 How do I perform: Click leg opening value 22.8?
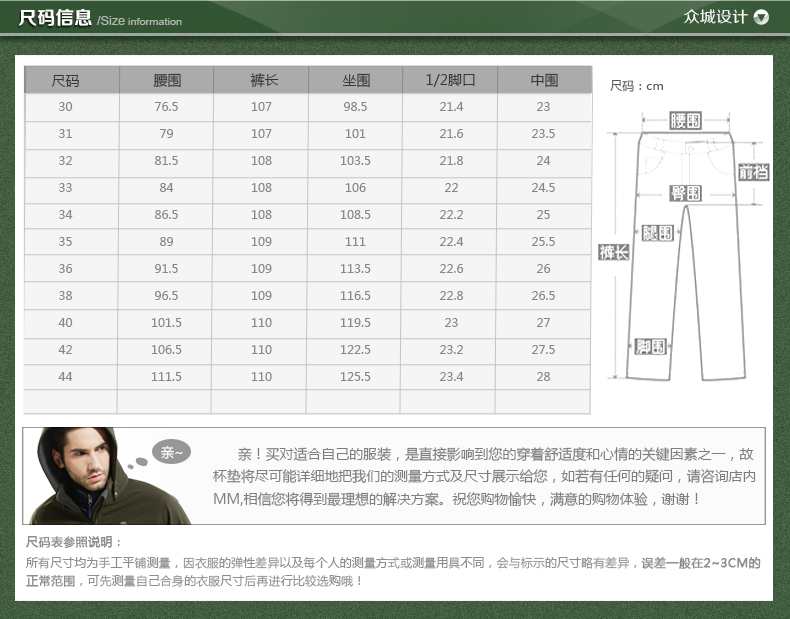pyautogui.click(x=451, y=296)
